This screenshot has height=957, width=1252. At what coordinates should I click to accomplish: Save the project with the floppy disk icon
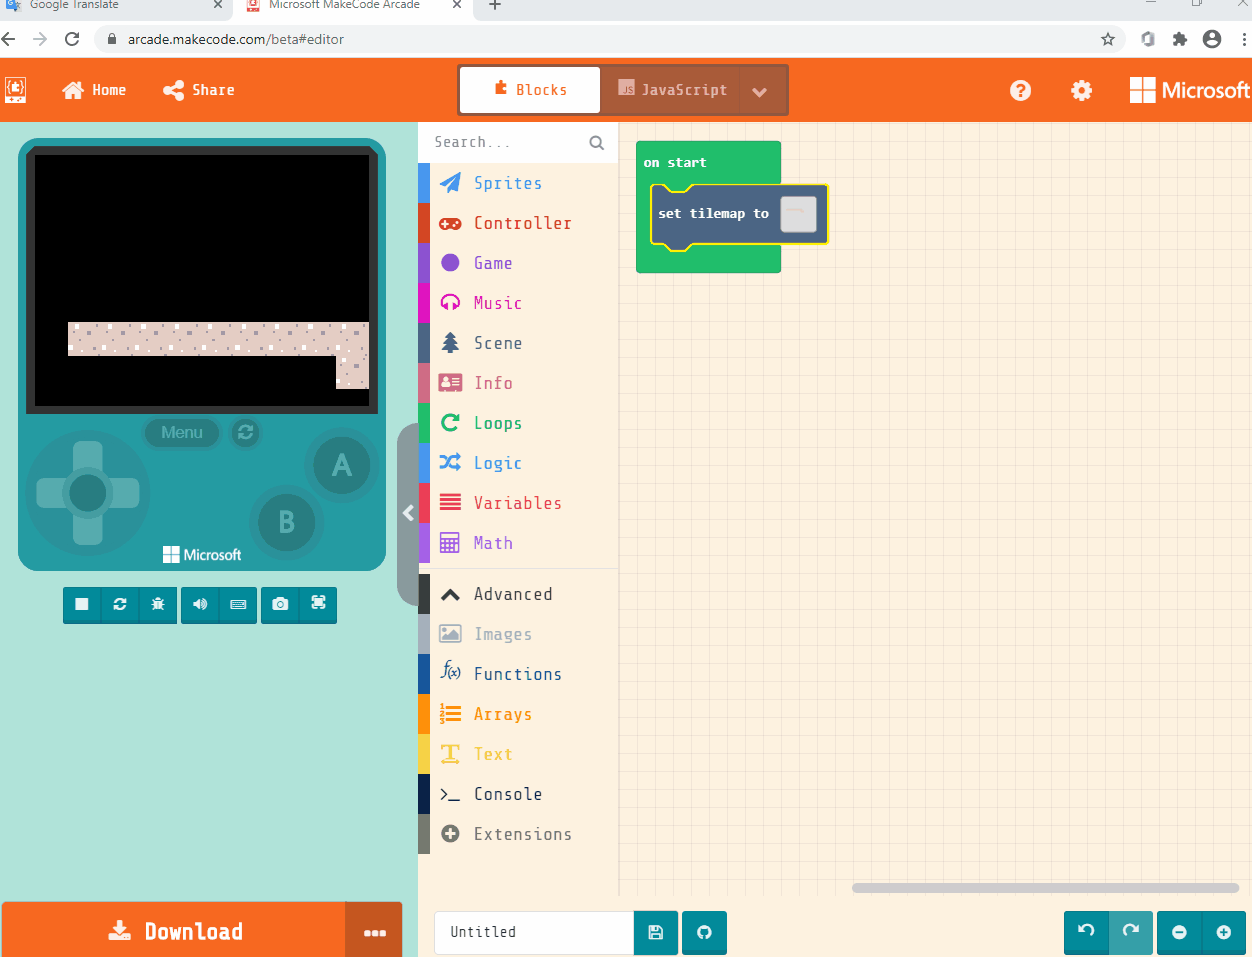tap(656, 932)
